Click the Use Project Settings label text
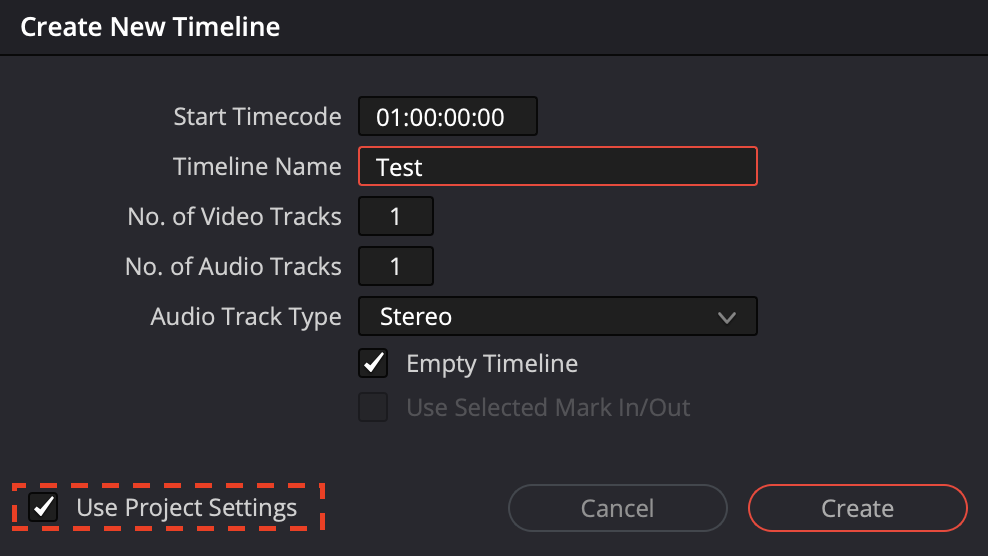The height and width of the screenshot is (556, 988). point(187,507)
